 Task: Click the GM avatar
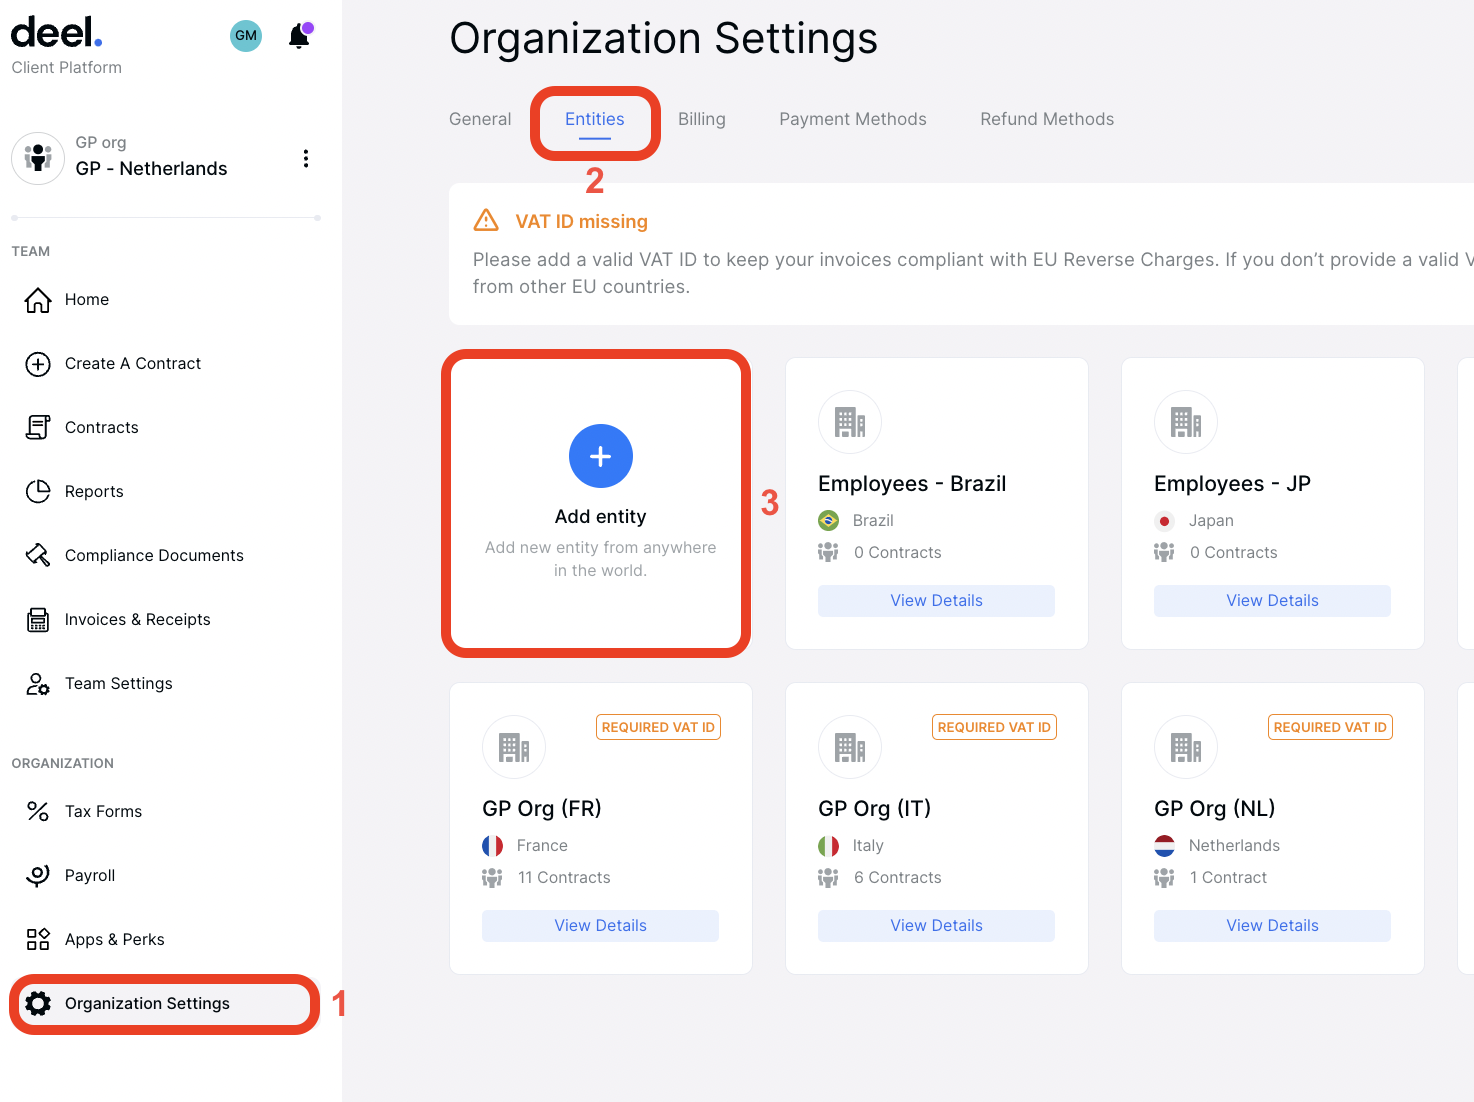pyautogui.click(x=246, y=35)
